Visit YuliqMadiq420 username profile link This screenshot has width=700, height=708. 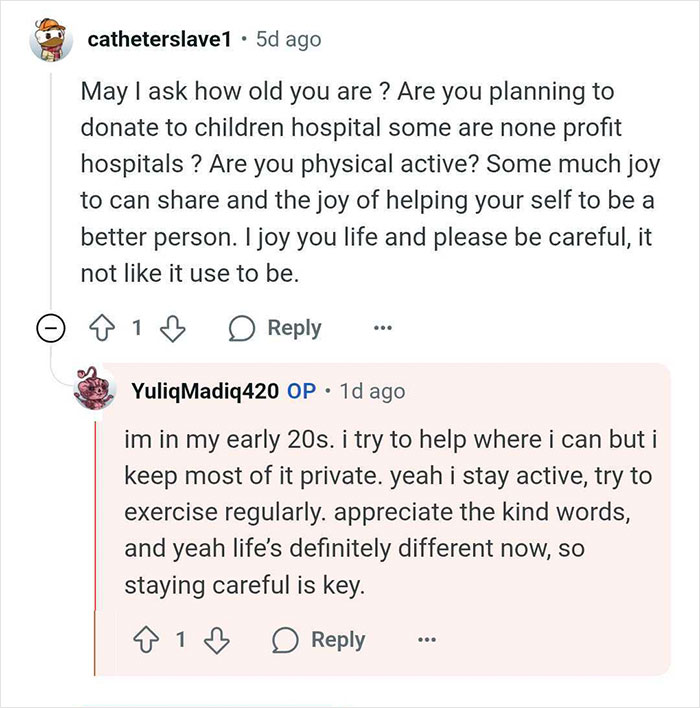[x=204, y=391]
